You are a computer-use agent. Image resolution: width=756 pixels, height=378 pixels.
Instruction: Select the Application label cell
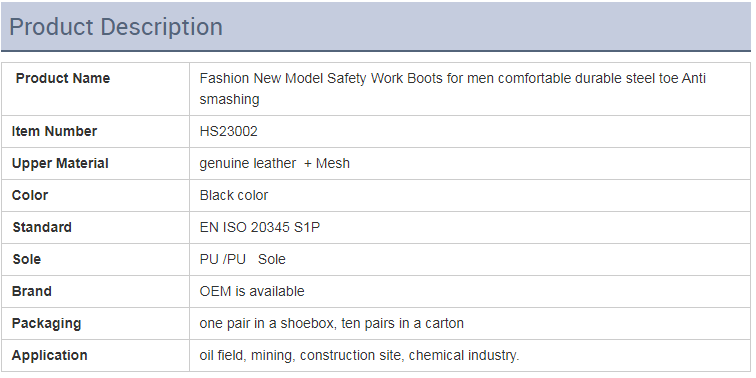click(95, 355)
